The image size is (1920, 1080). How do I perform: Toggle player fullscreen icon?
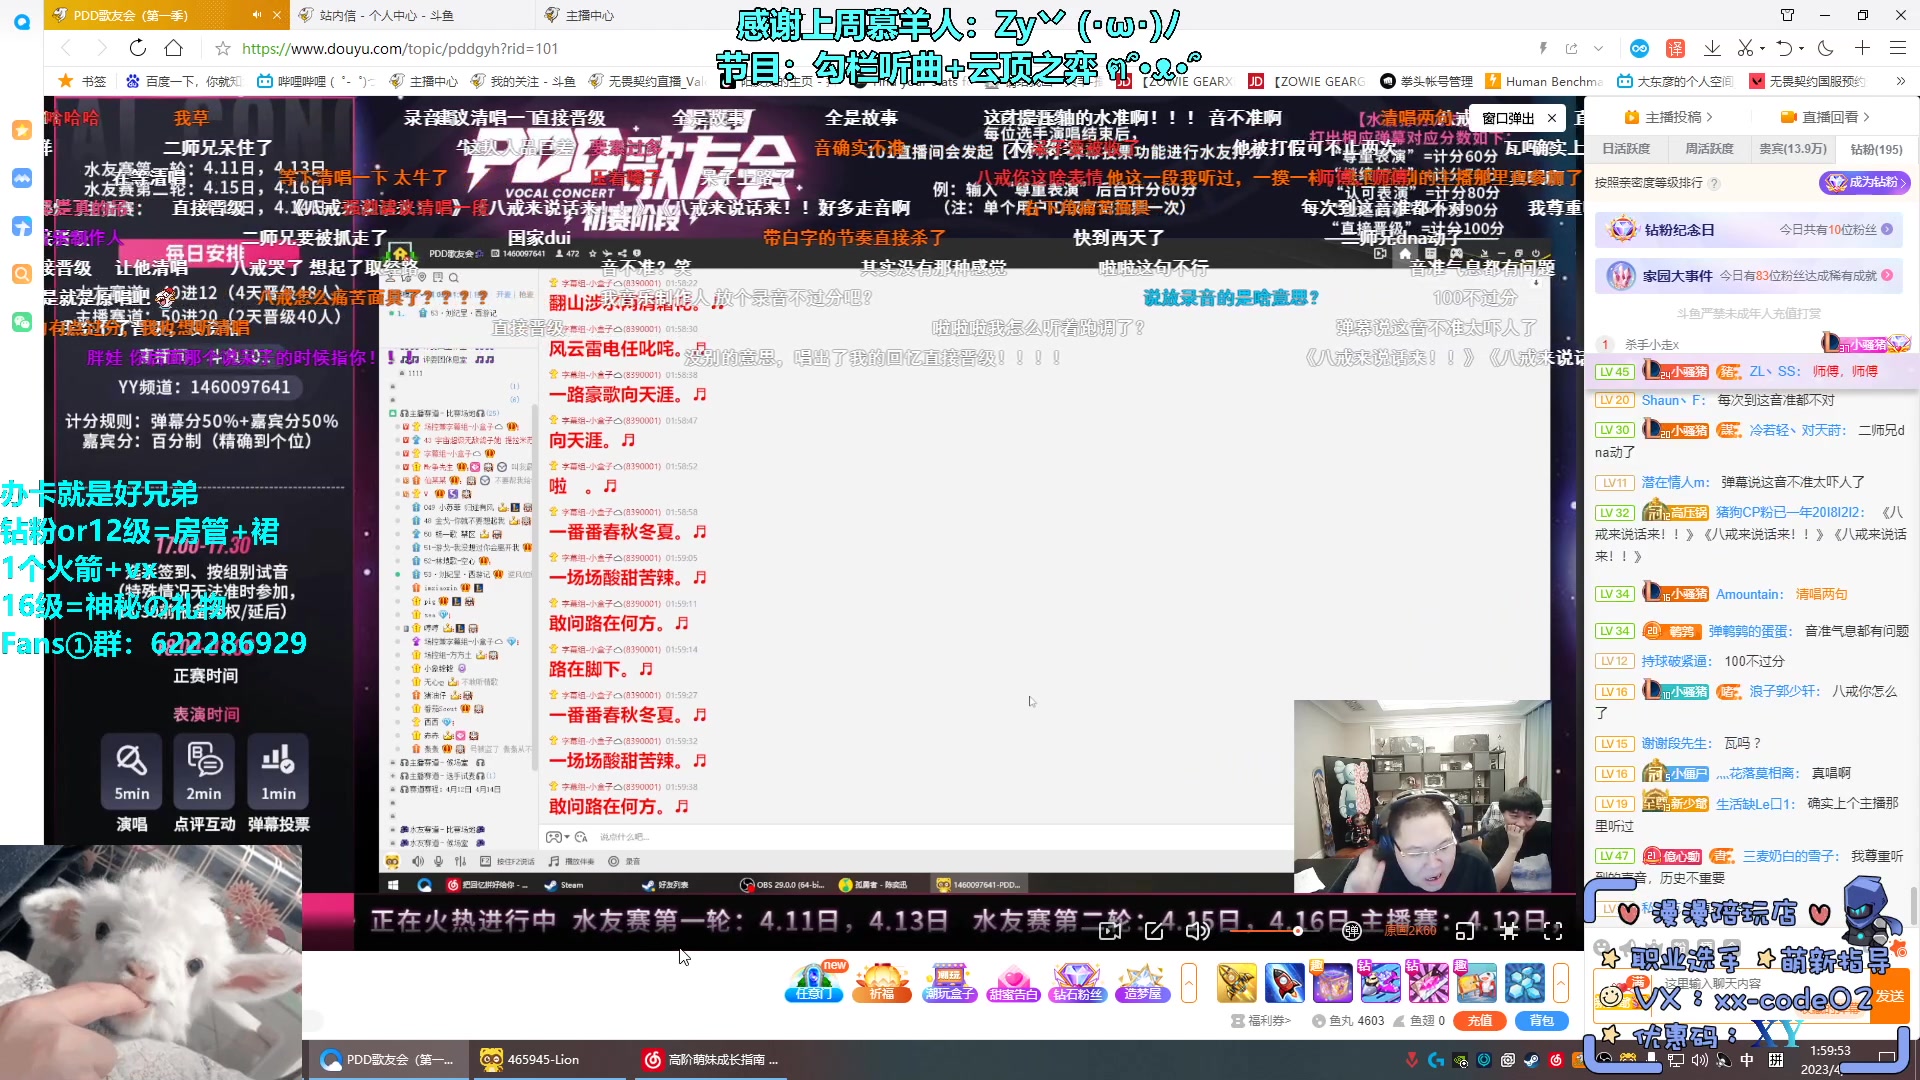point(1553,932)
